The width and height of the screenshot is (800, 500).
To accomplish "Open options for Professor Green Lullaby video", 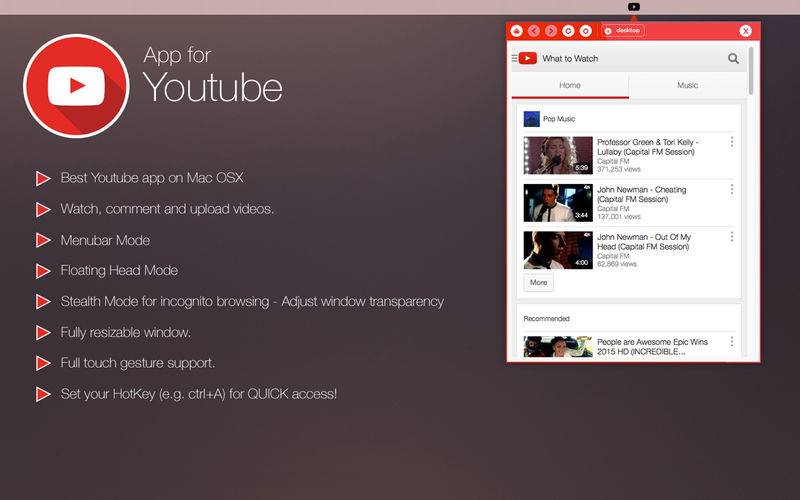I will tap(732, 142).
